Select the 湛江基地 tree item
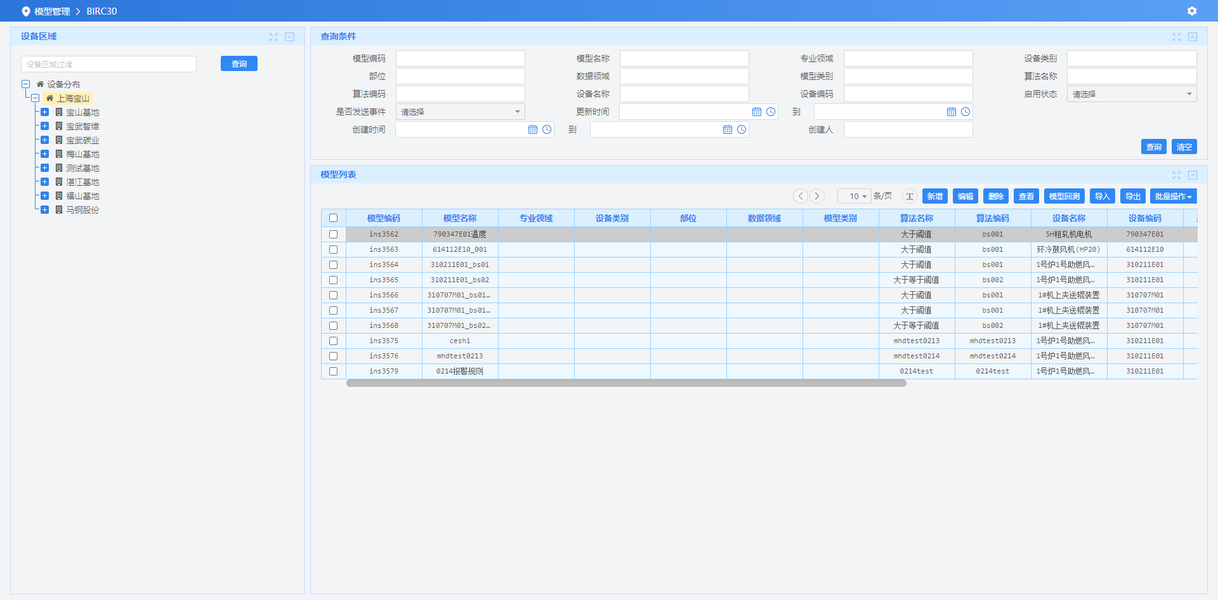1218x600 pixels. click(x=83, y=182)
